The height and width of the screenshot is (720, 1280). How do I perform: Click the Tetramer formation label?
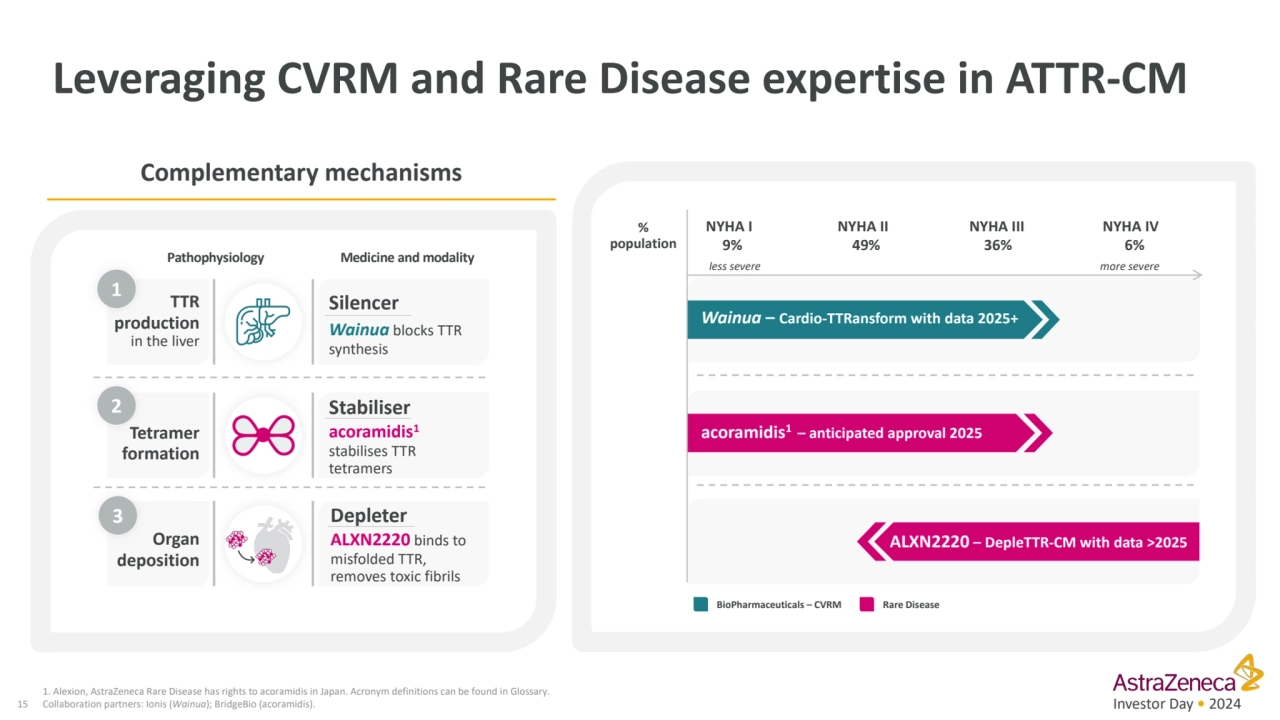click(161, 443)
